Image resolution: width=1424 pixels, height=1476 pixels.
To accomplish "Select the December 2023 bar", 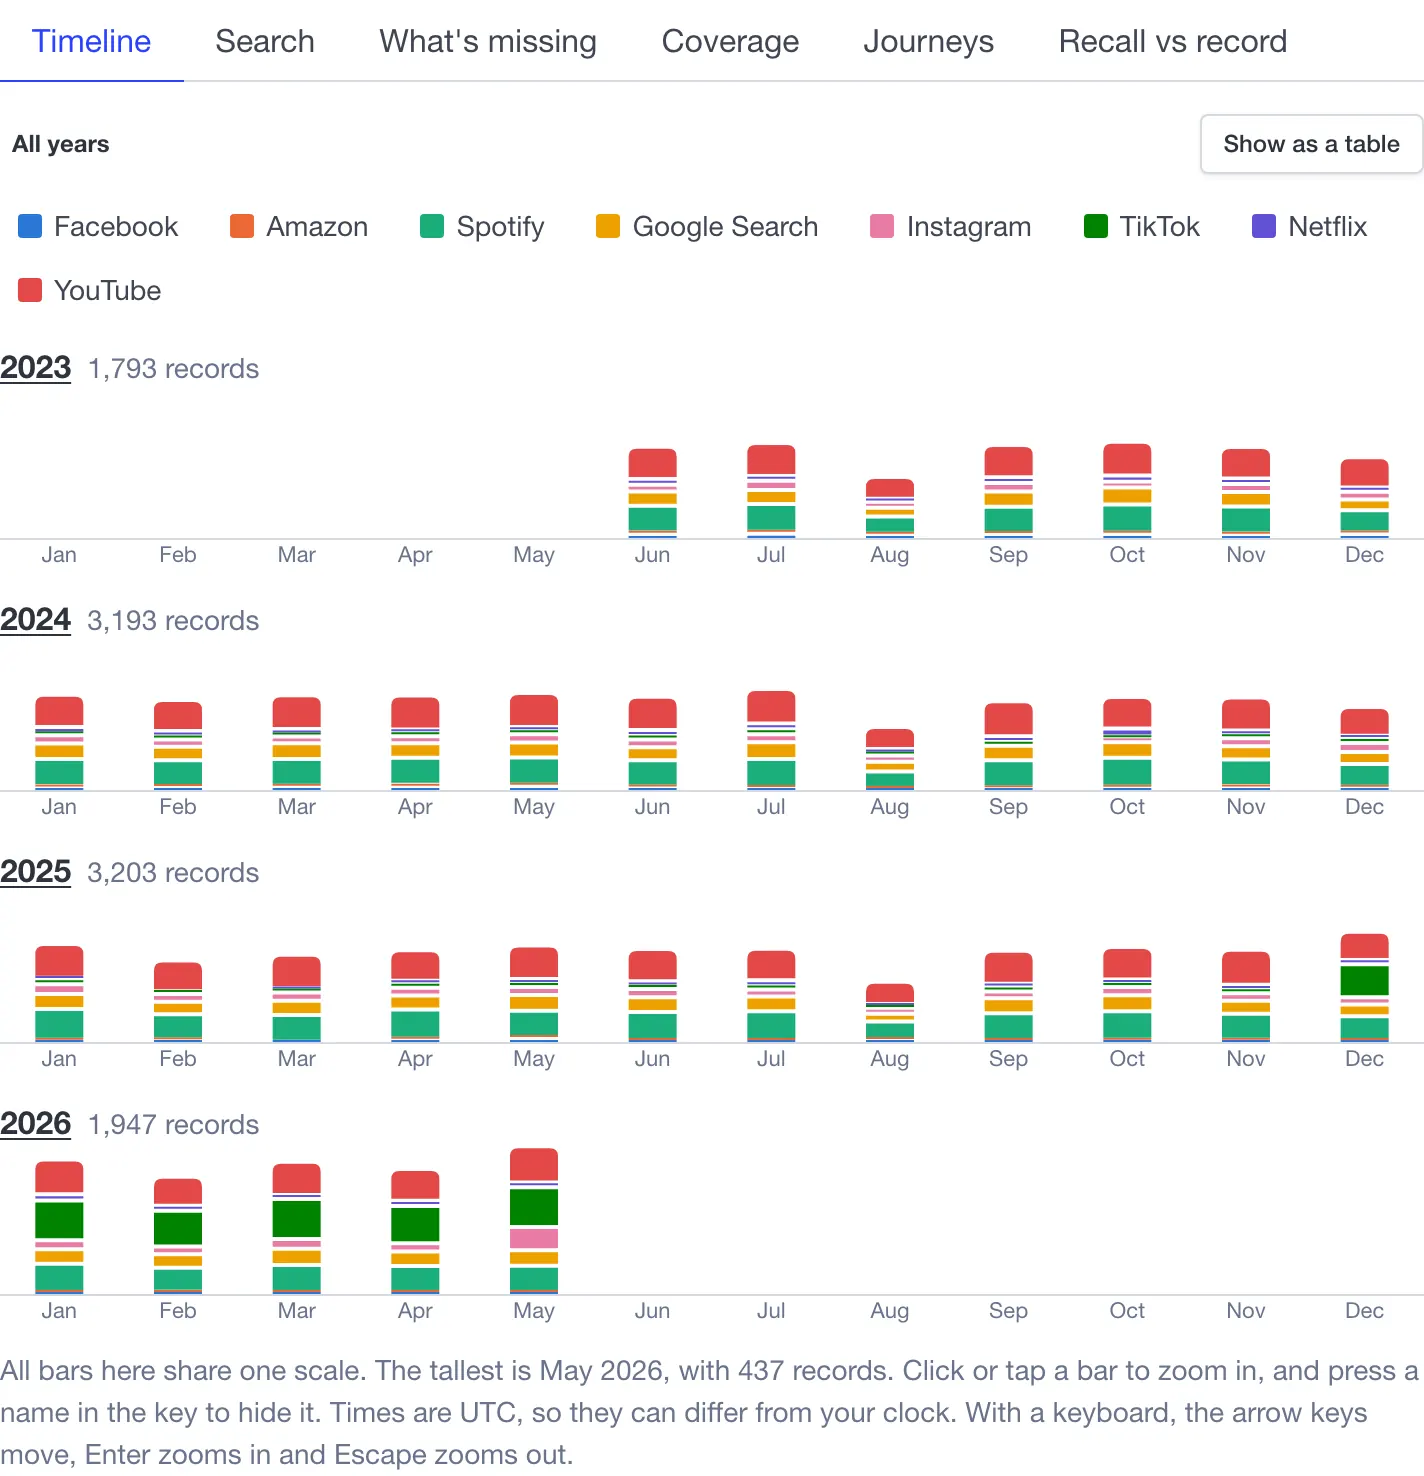I will tap(1364, 499).
